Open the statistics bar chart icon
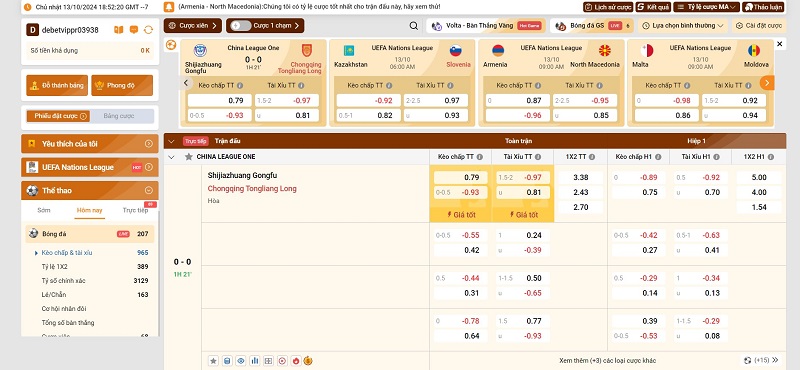800x370 pixels. 255,361
